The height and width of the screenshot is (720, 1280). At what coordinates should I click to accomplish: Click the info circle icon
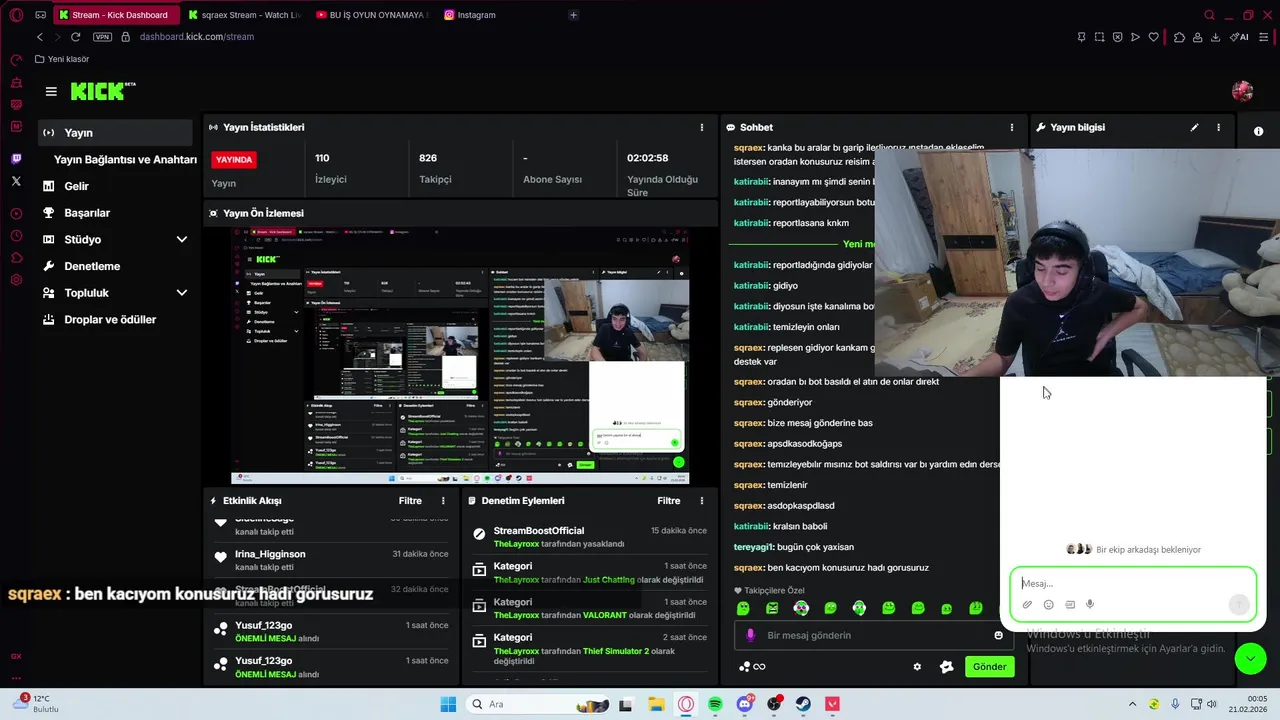[1258, 131]
